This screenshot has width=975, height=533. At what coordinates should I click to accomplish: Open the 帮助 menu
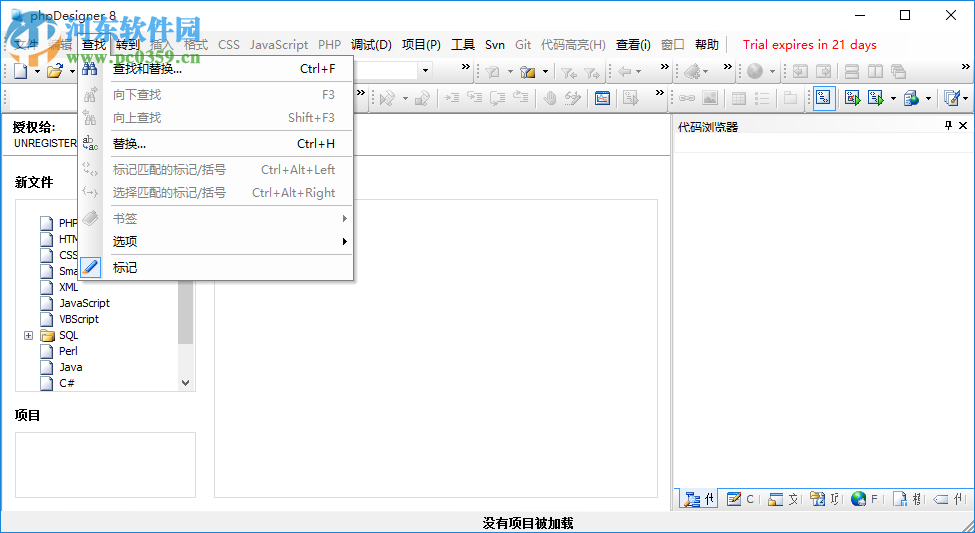pyautogui.click(x=707, y=45)
